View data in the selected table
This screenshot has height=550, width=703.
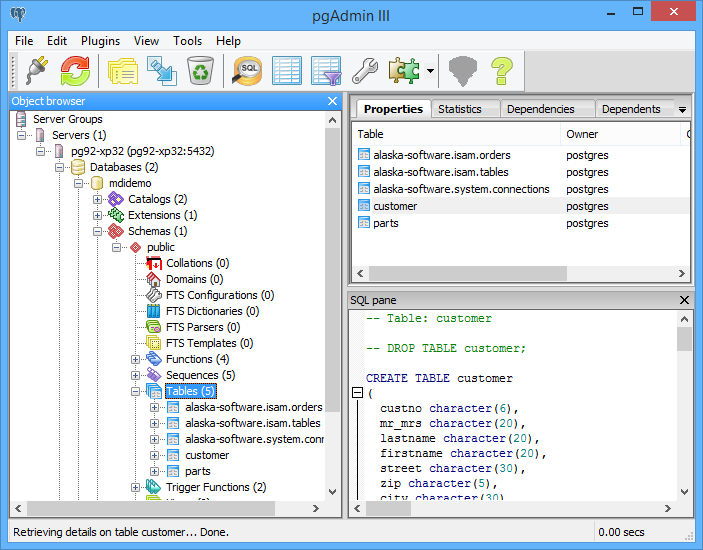point(287,70)
